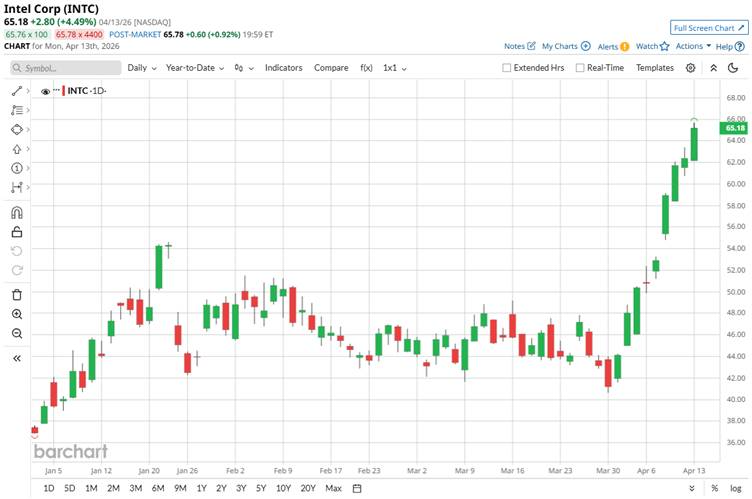Enable the Extended Hrs checkbox

506,68
